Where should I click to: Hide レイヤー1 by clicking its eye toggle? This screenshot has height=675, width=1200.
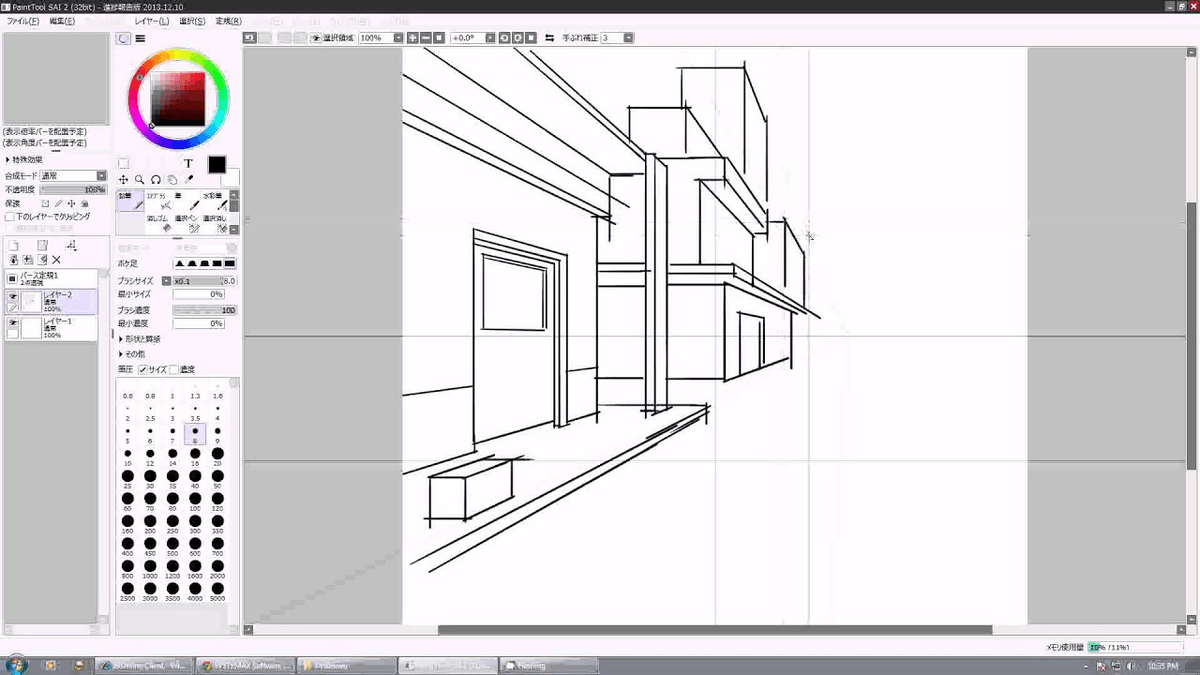[13, 321]
